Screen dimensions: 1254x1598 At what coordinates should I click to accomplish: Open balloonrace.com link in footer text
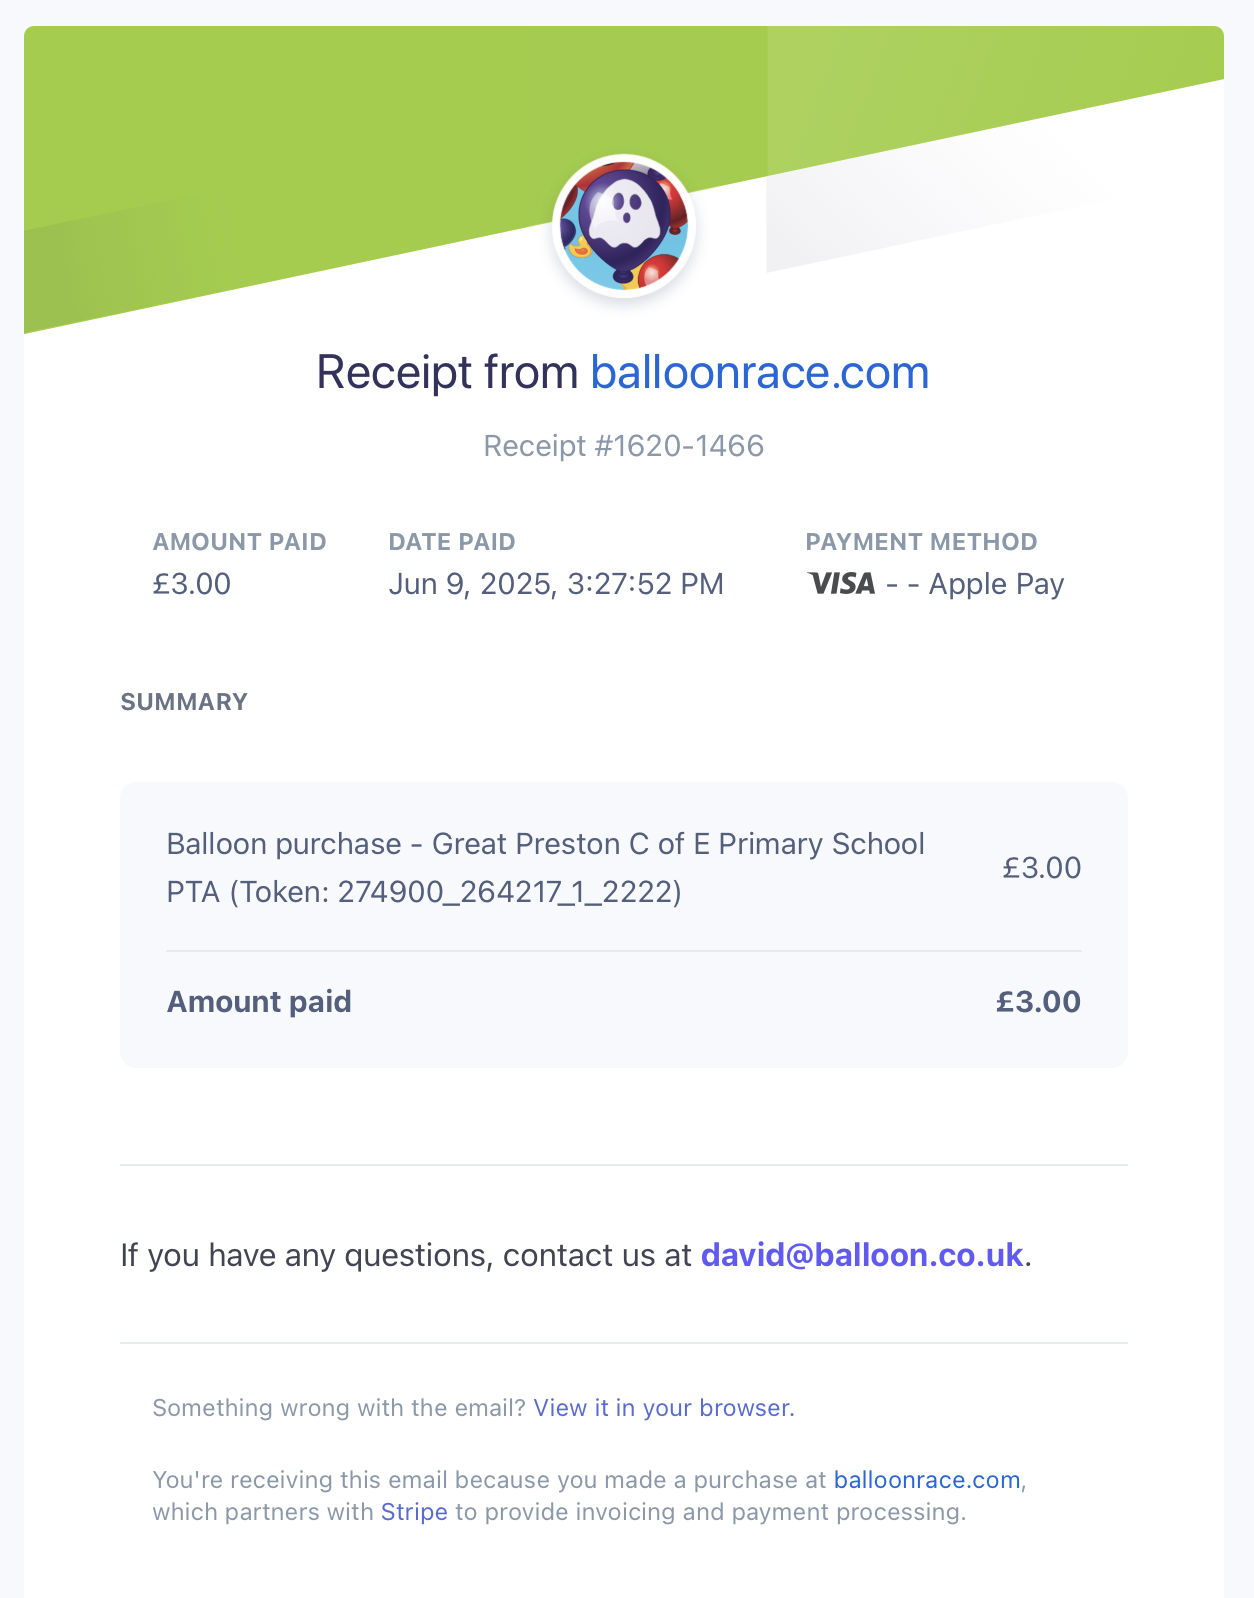(927, 1480)
